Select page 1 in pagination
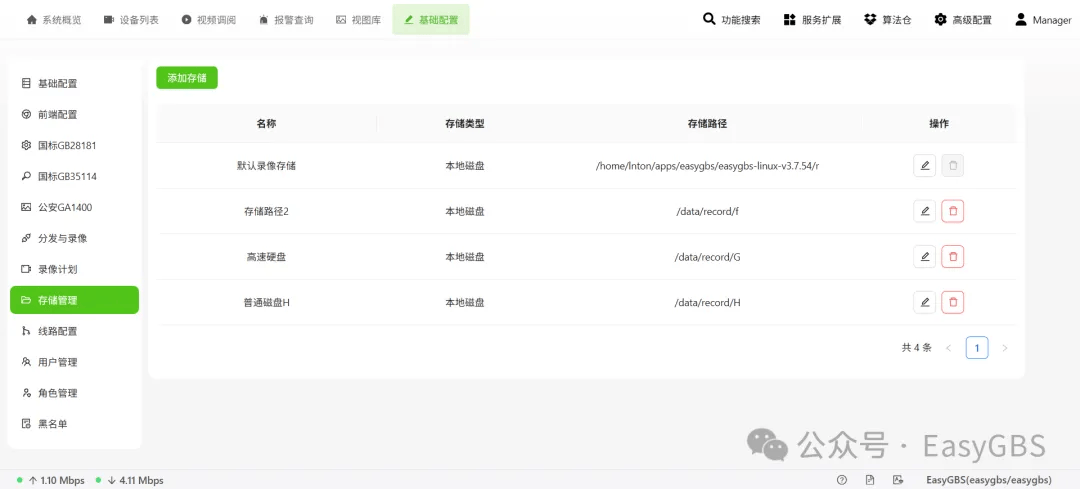1080x489 pixels. coord(977,348)
